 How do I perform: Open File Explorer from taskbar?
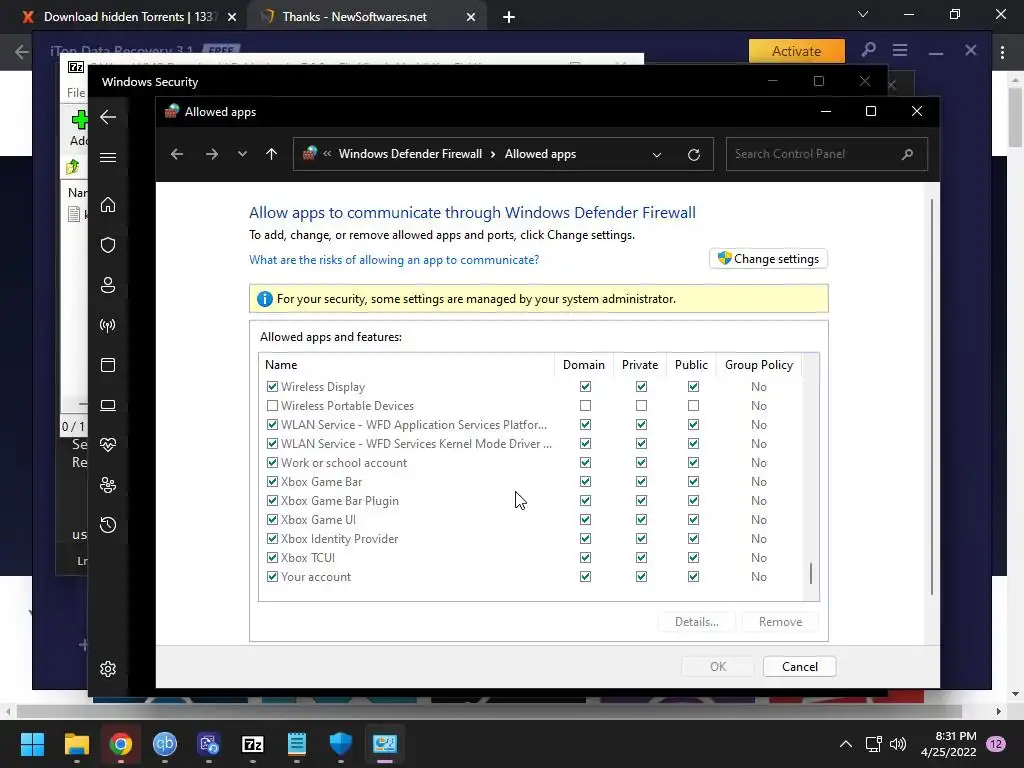77,744
